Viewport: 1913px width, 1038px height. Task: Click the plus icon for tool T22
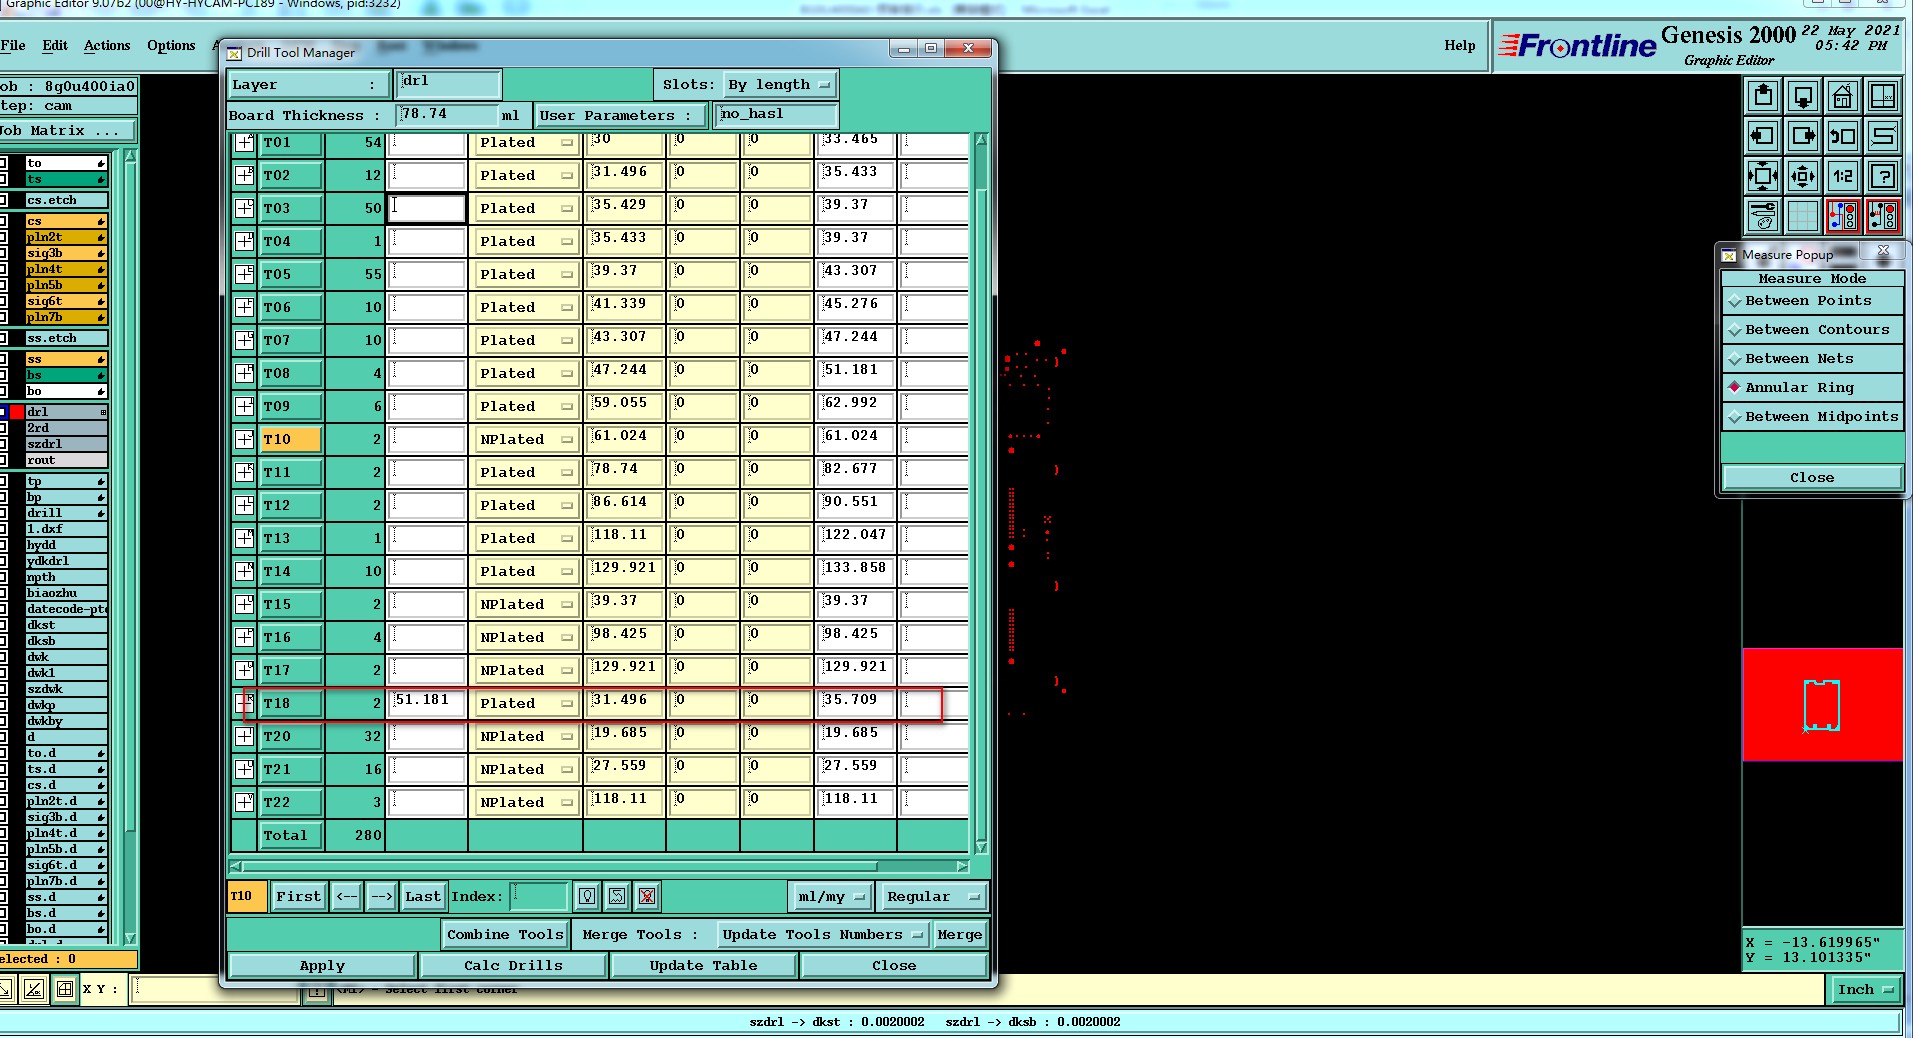click(x=244, y=802)
